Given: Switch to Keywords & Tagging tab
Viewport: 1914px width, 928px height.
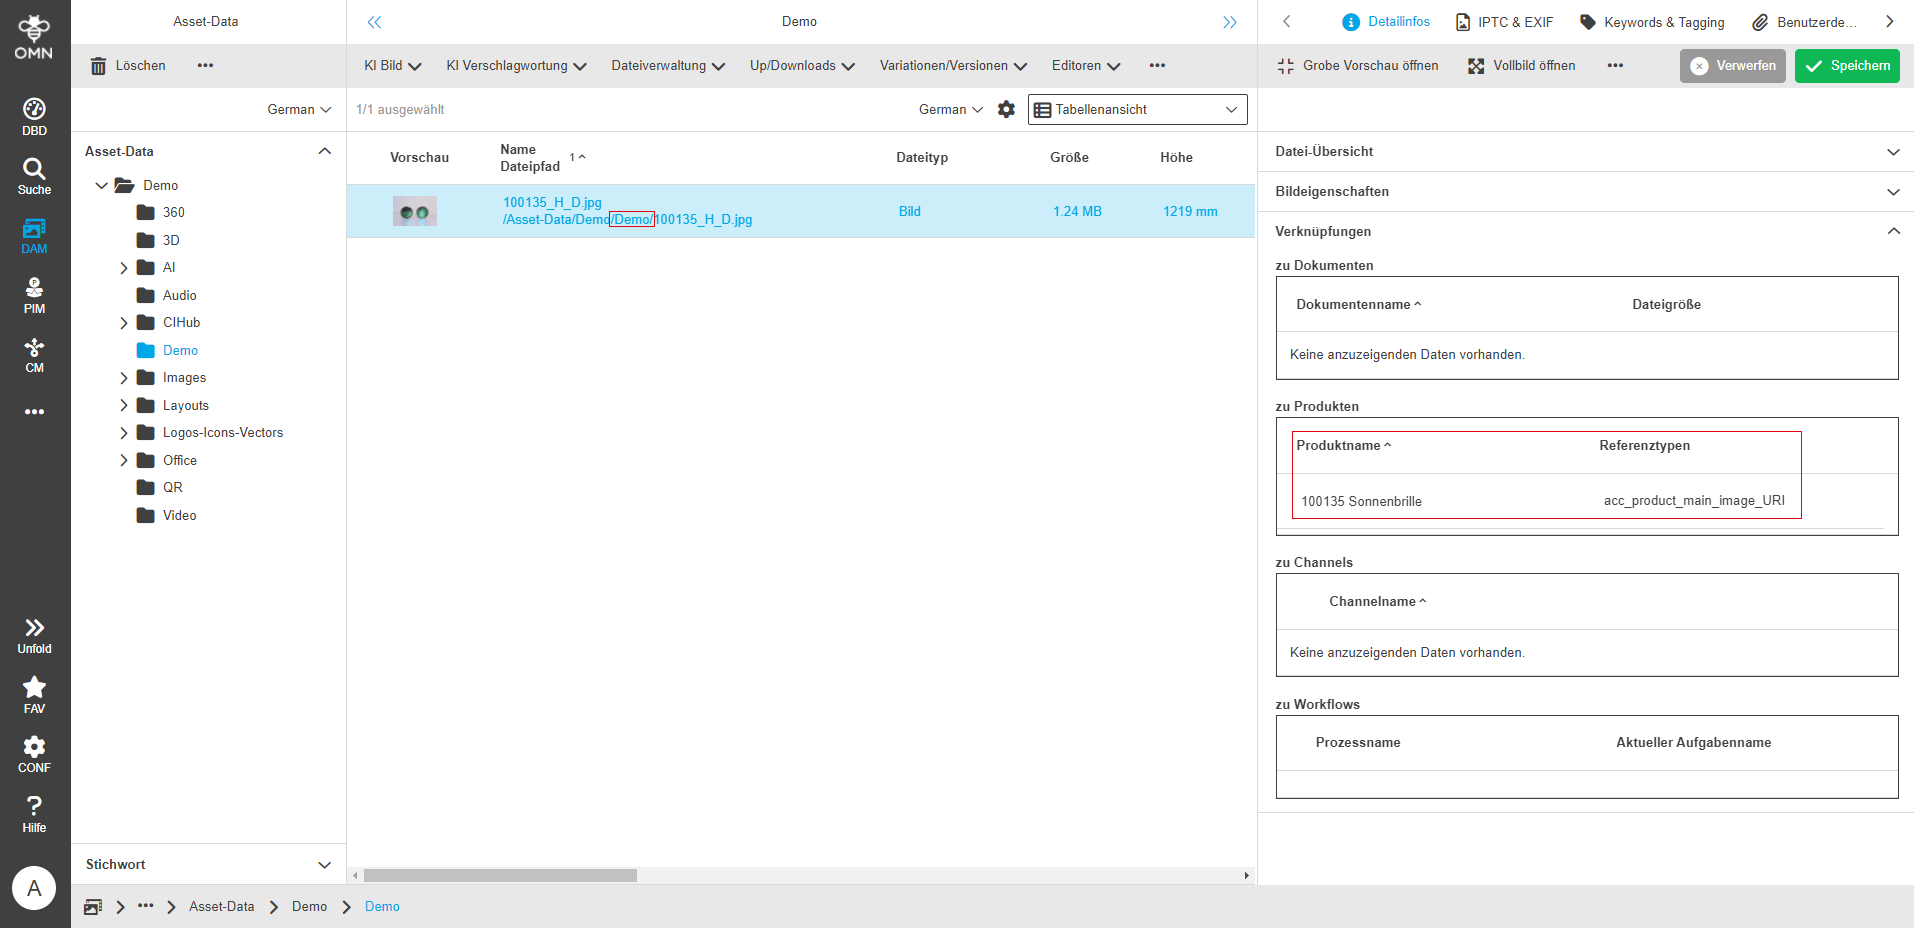Looking at the screenshot, I should pos(1651,22).
